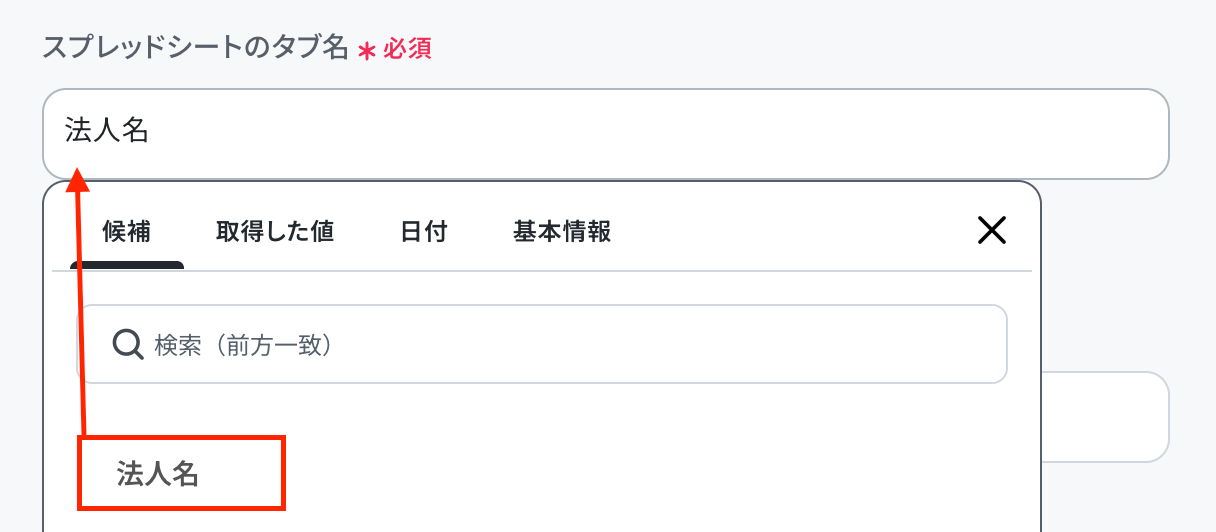Image resolution: width=1216 pixels, height=532 pixels.
Task: Switch to the 取得した値 tab
Action: [x=275, y=232]
